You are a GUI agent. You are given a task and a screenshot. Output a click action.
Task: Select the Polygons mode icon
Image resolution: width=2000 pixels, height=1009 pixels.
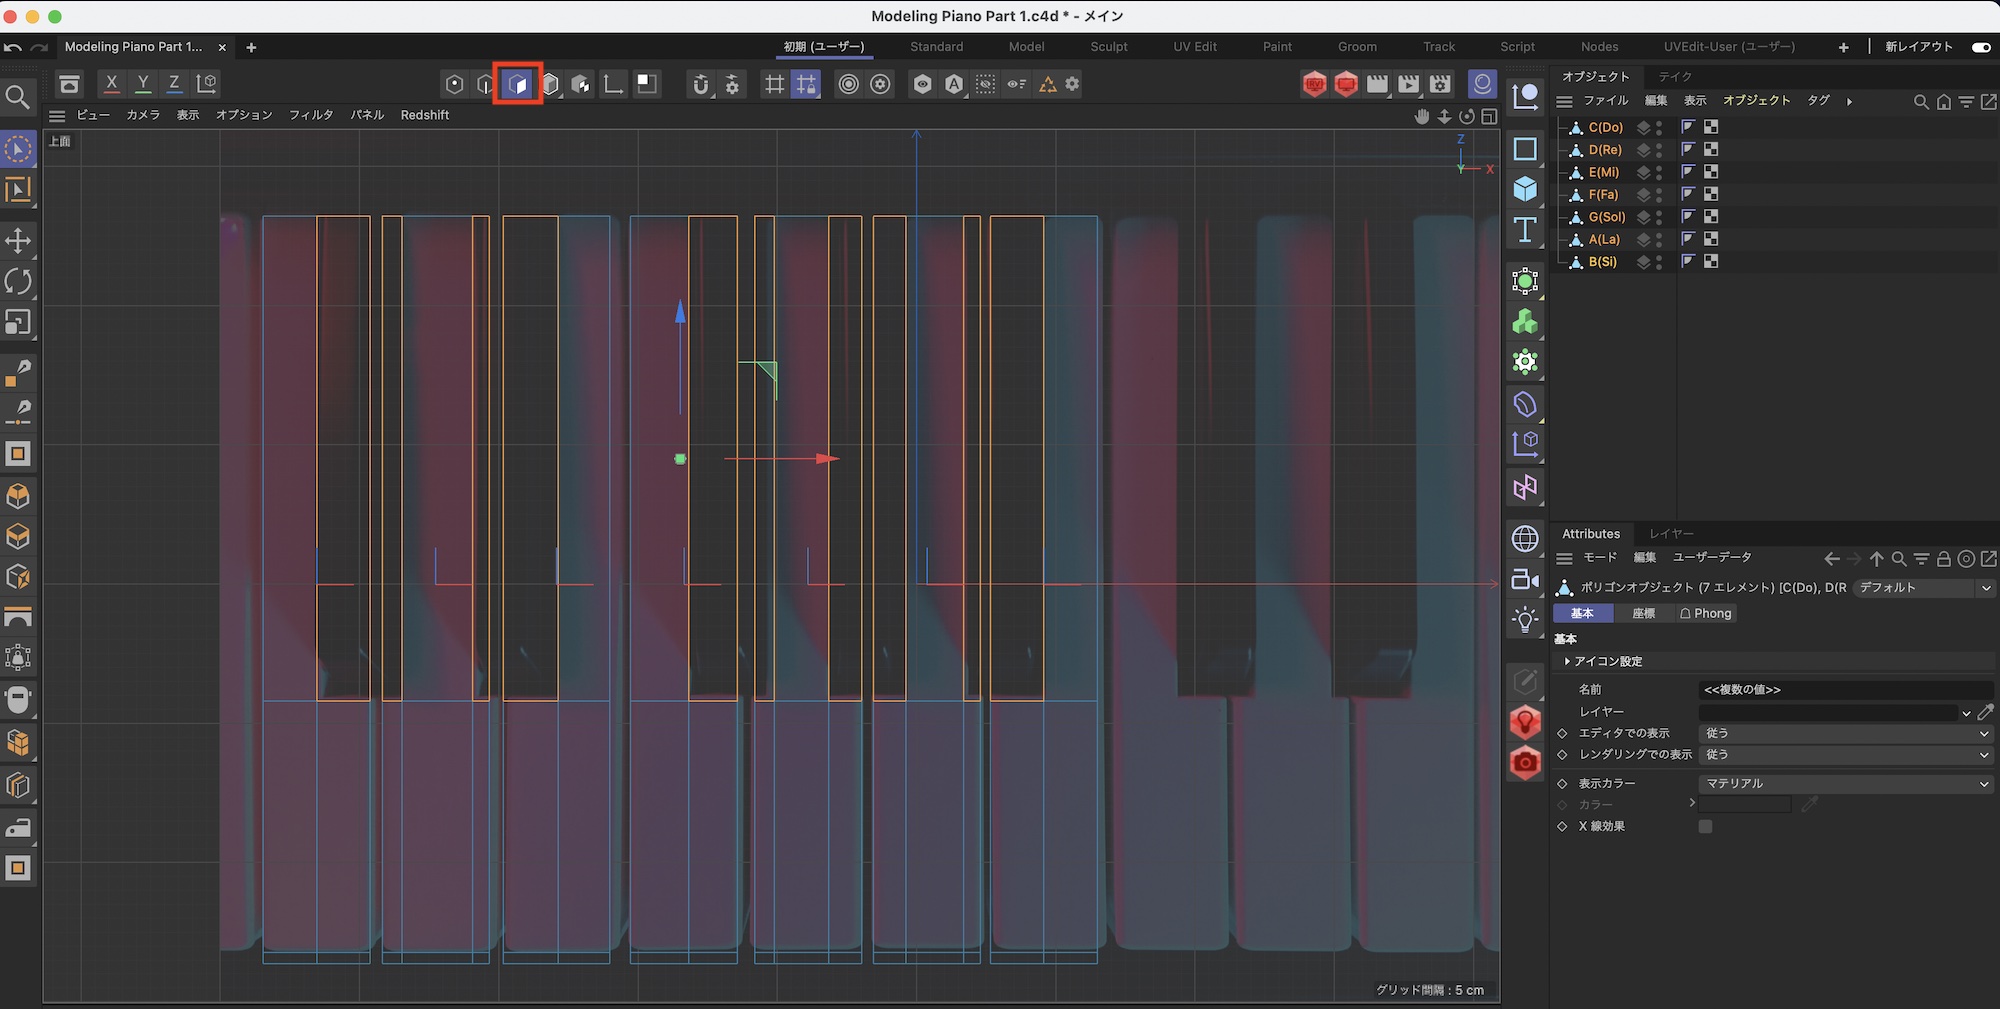[518, 85]
